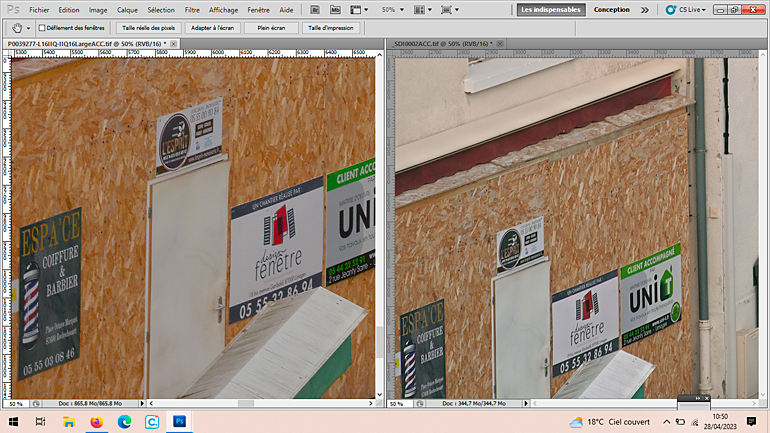The width and height of the screenshot is (770, 433).
Task: Switch to Conception workspace
Action: pos(611,10)
